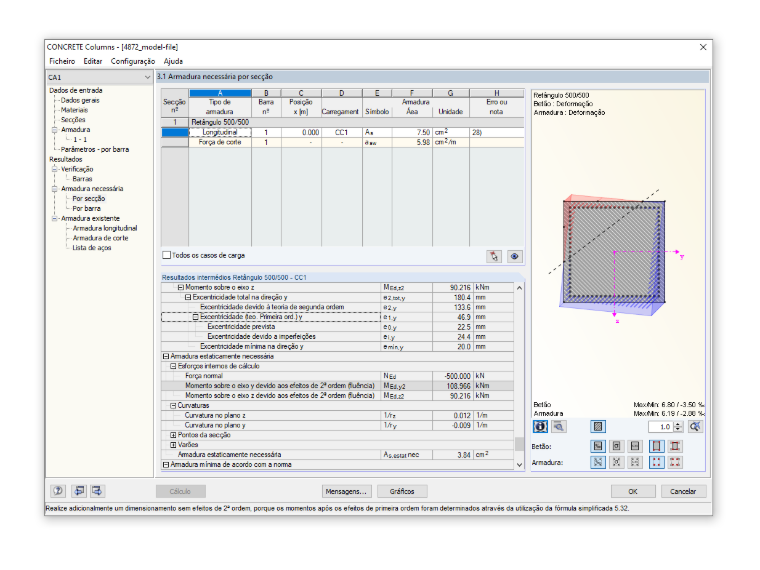Increase scale factor with spinner up arrow
The image size is (760, 570).
(x=678, y=424)
